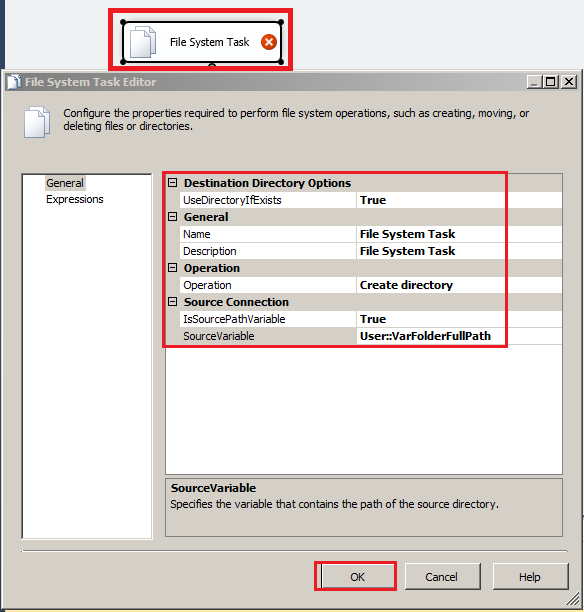Click the Destination Directory Options header text
The height and width of the screenshot is (612, 584).
[x=267, y=183]
